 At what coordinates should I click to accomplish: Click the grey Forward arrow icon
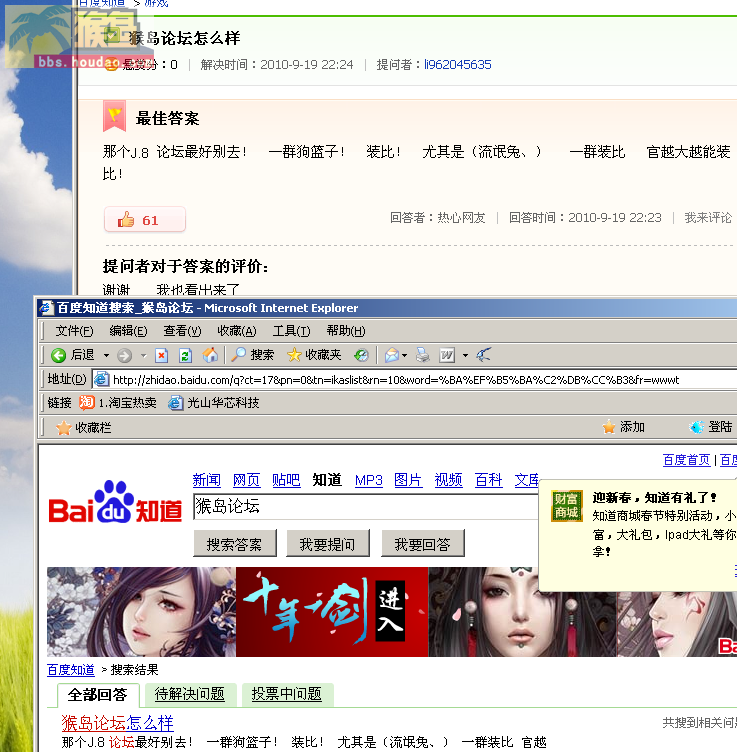point(124,355)
